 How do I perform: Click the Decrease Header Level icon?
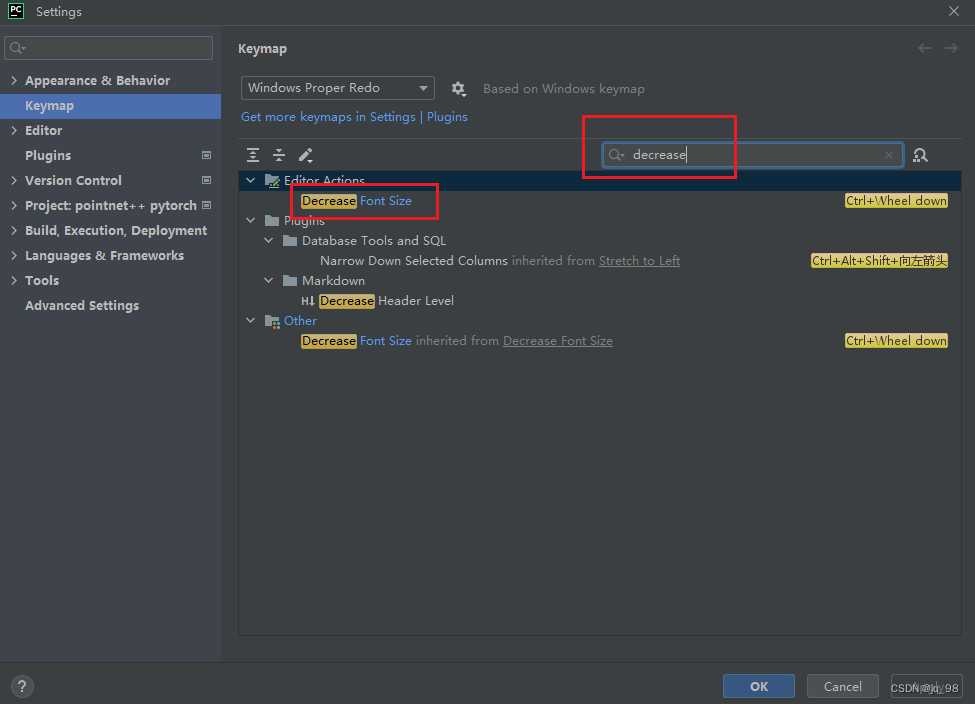coord(308,301)
